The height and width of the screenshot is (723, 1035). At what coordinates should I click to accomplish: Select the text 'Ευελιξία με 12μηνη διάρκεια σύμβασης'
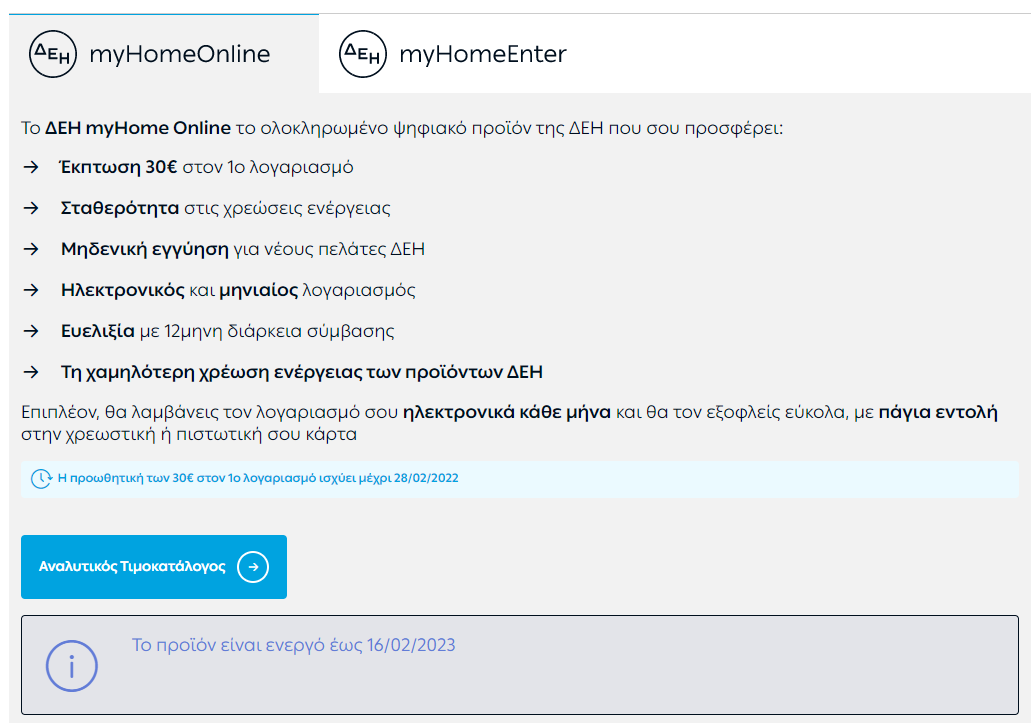point(228,331)
